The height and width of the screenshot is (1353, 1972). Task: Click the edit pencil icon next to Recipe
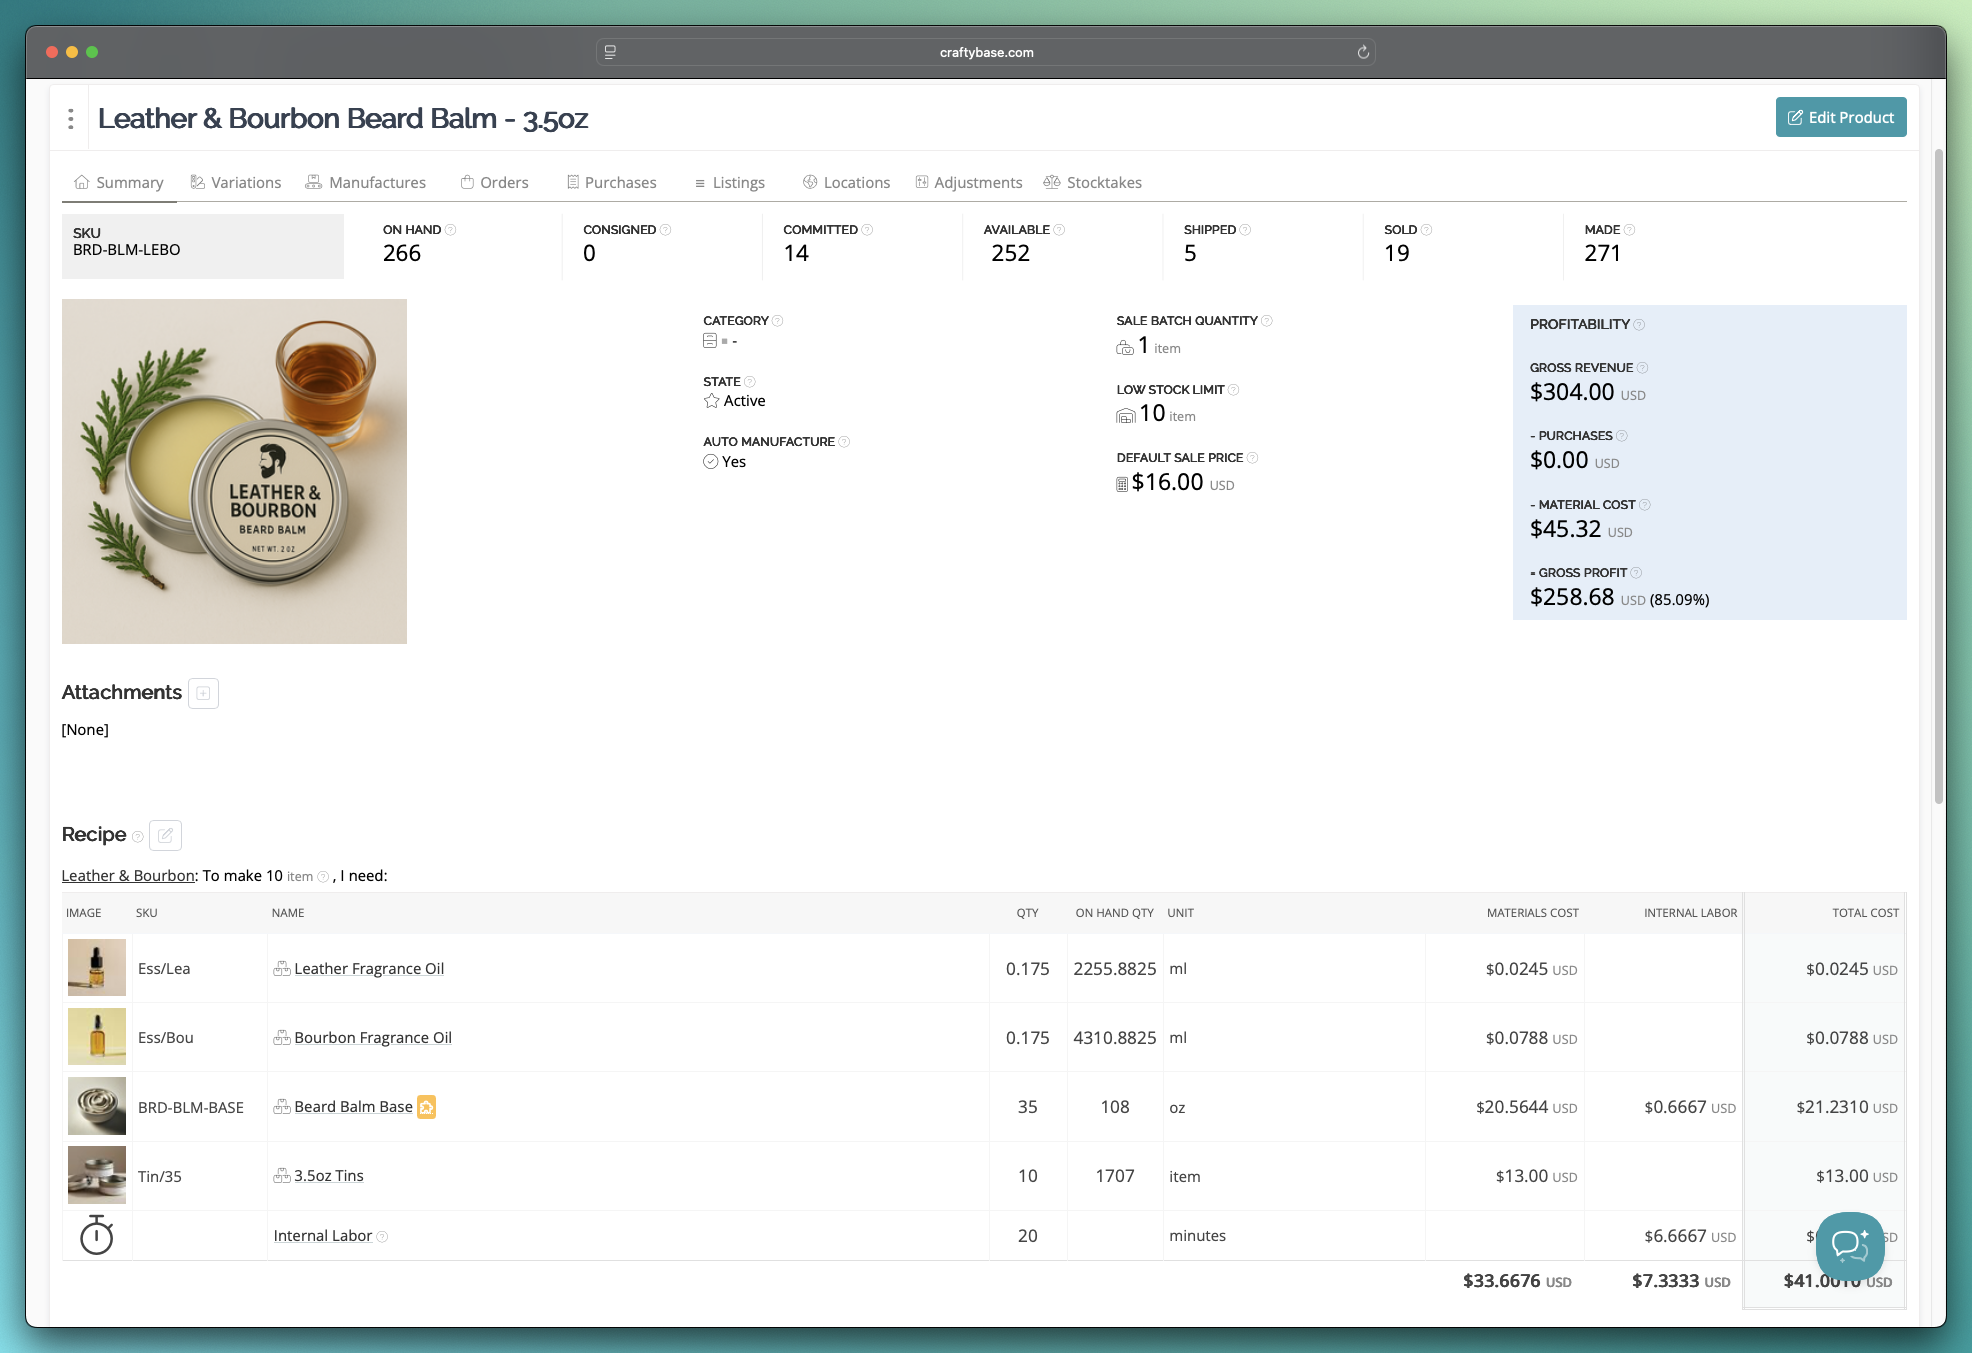click(x=166, y=835)
